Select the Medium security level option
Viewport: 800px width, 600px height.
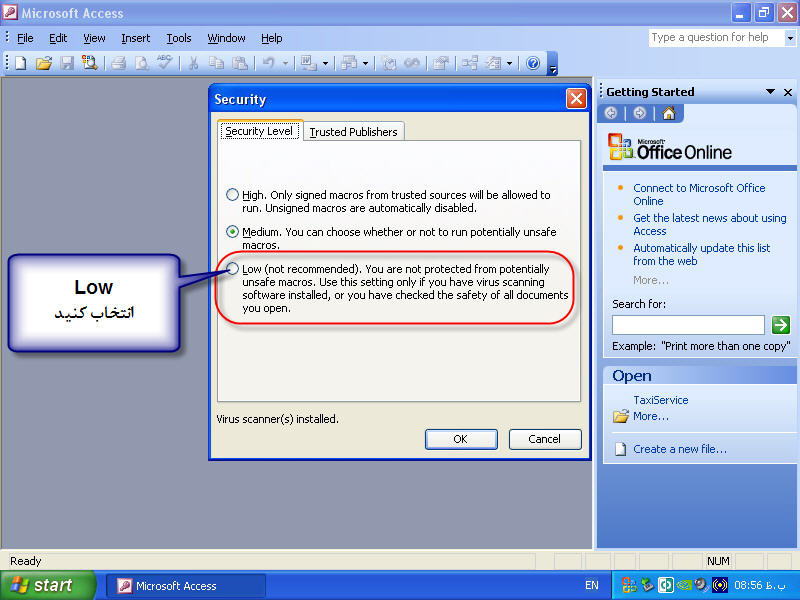pos(232,232)
